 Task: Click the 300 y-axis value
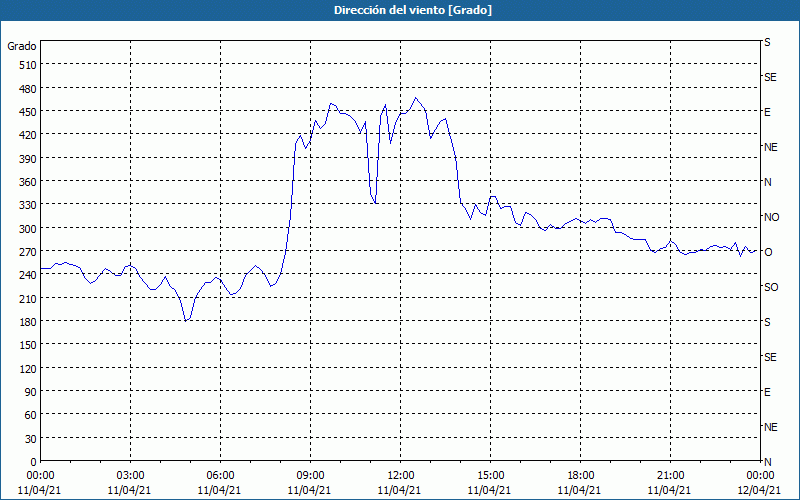[29, 228]
